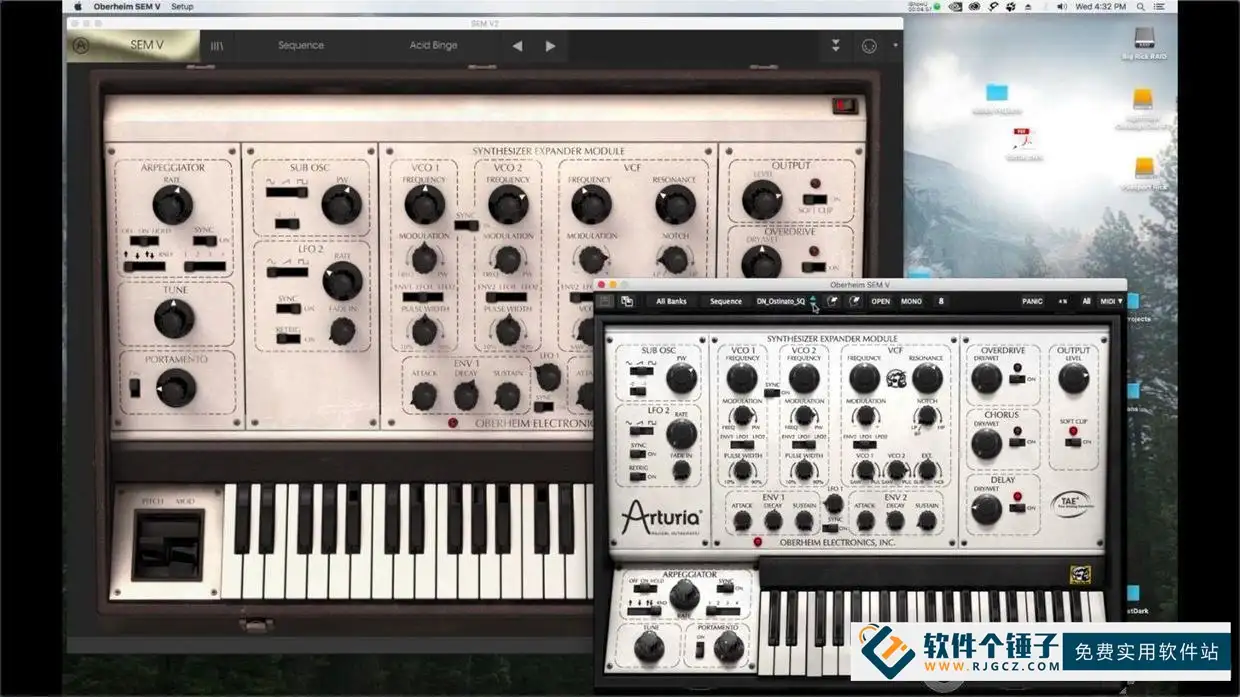Click the save-as preset icon in Oberheim SEM V
The height and width of the screenshot is (697, 1240).
click(x=627, y=301)
